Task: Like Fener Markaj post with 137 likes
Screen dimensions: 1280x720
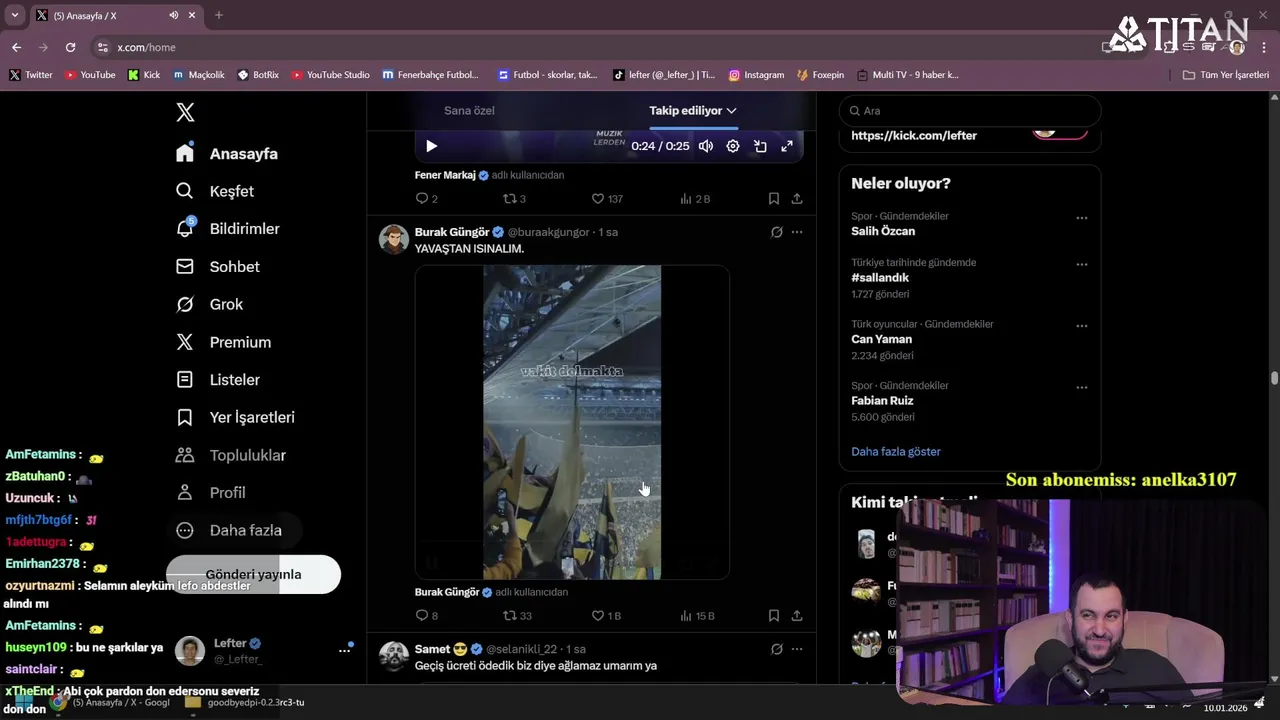Action: pos(607,199)
